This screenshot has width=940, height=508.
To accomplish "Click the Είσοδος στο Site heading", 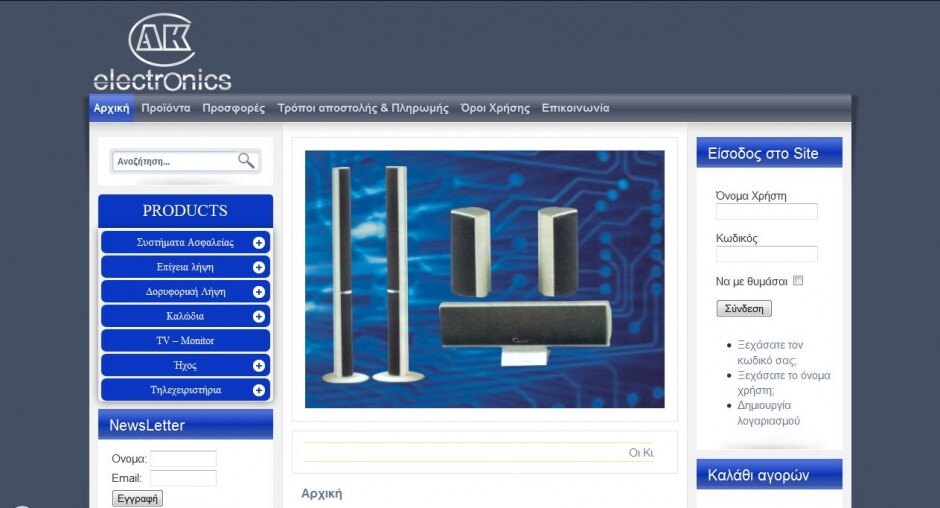I will click(769, 153).
